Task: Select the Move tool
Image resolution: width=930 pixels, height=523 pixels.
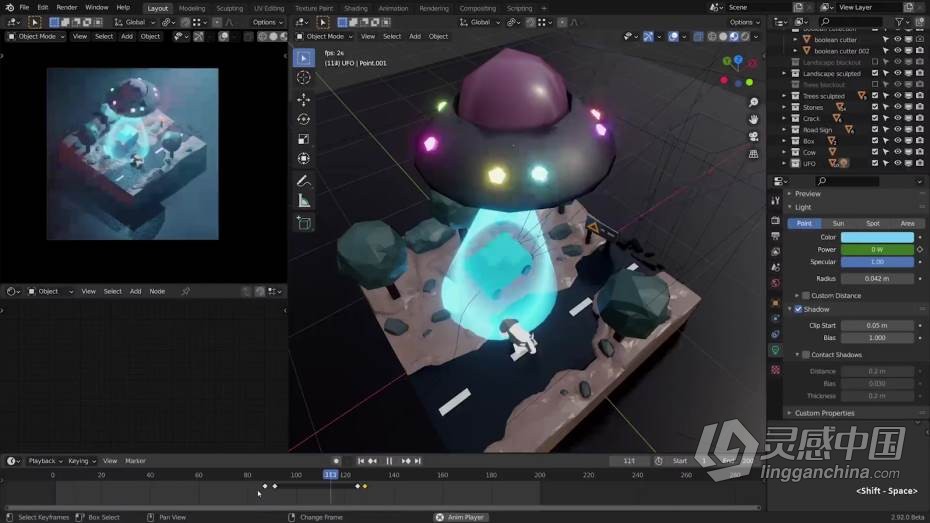Action: (304, 99)
